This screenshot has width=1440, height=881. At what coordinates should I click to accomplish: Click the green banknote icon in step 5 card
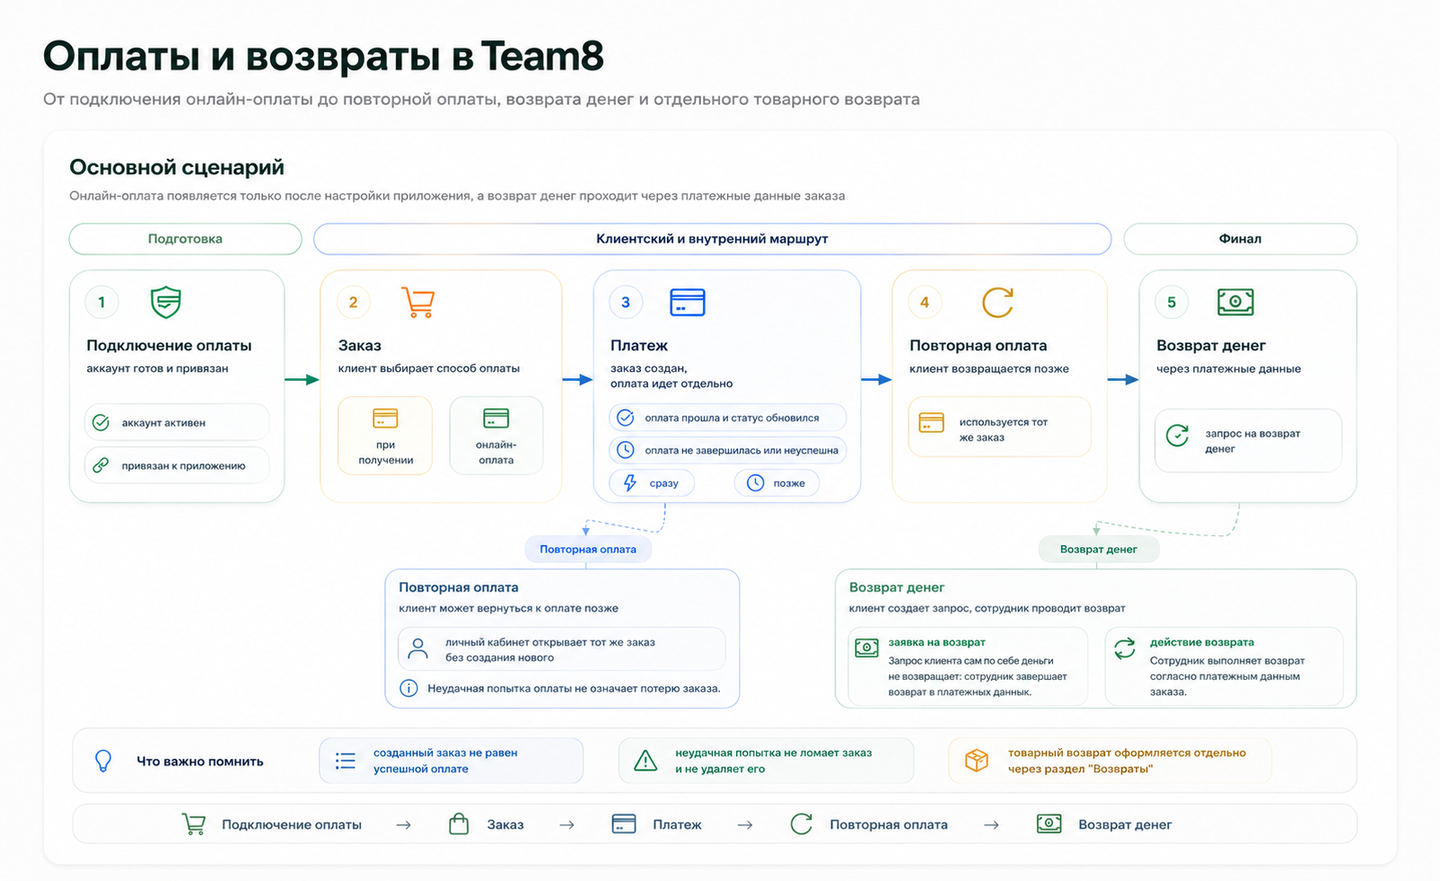tap(1235, 302)
